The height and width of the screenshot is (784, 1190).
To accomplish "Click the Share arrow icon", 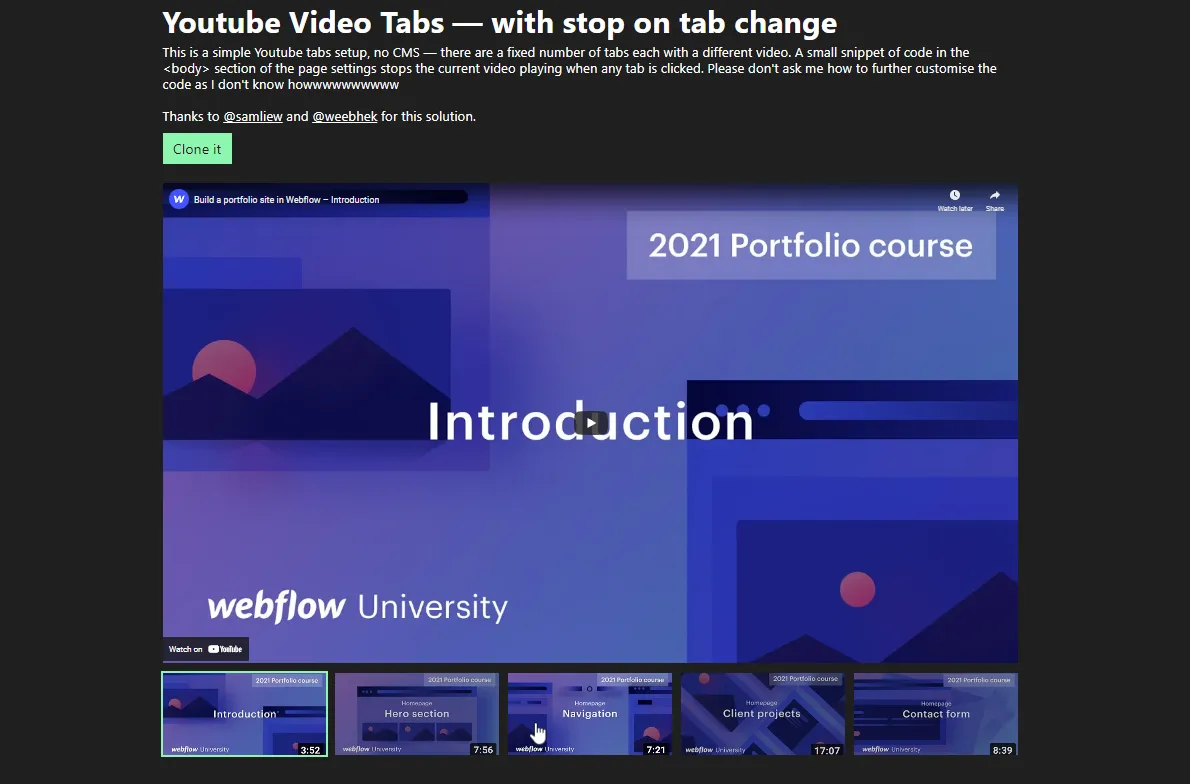I will coord(994,196).
